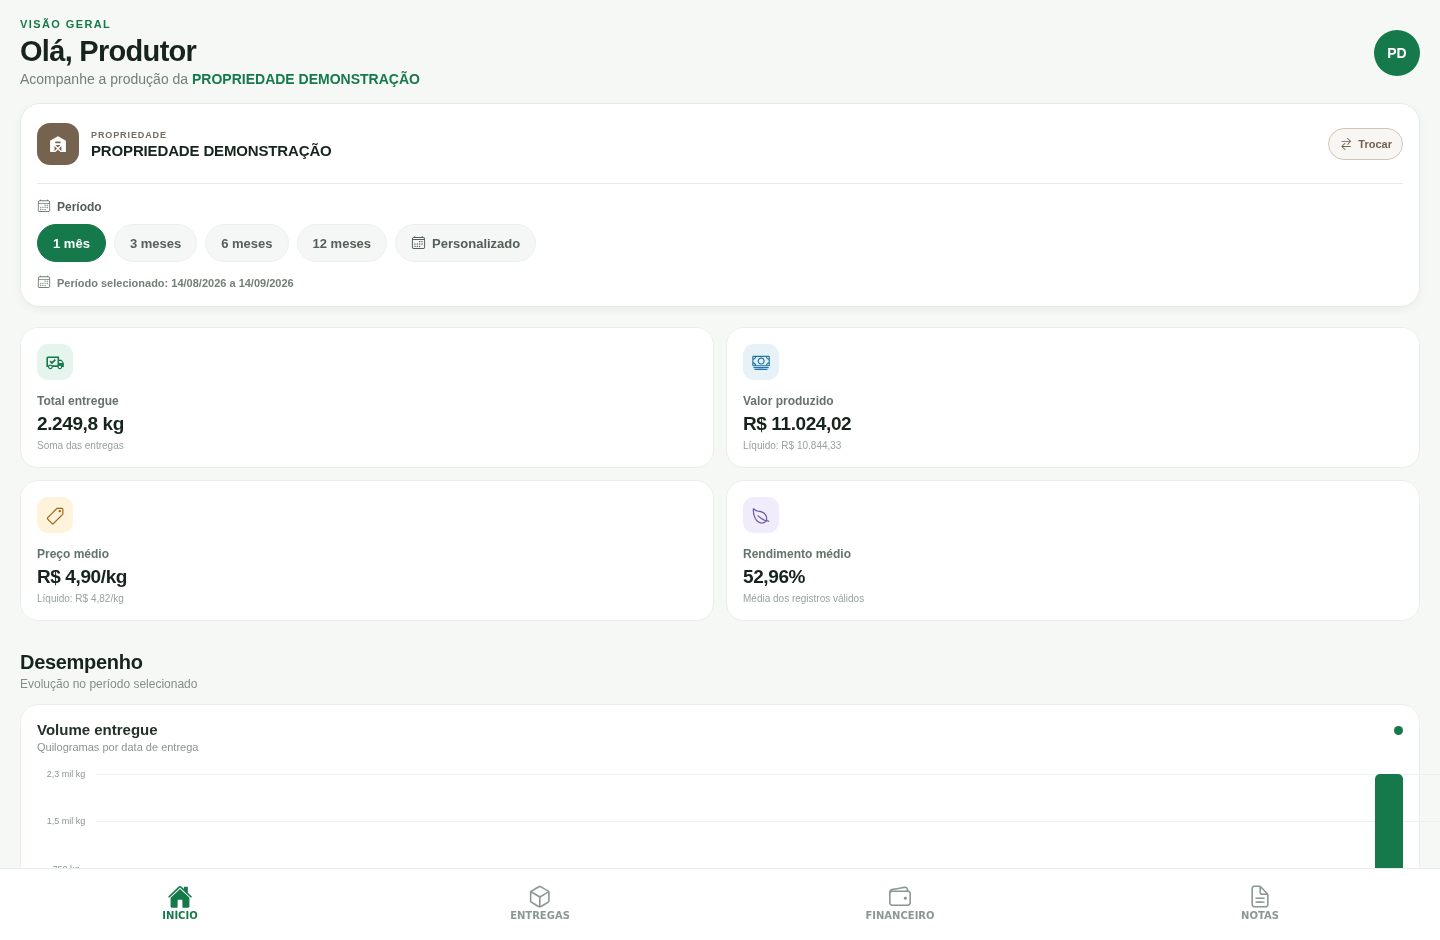Screen dimensions: 1440x940
Task: Click the Período selecionado date range text
Action: pos(175,283)
